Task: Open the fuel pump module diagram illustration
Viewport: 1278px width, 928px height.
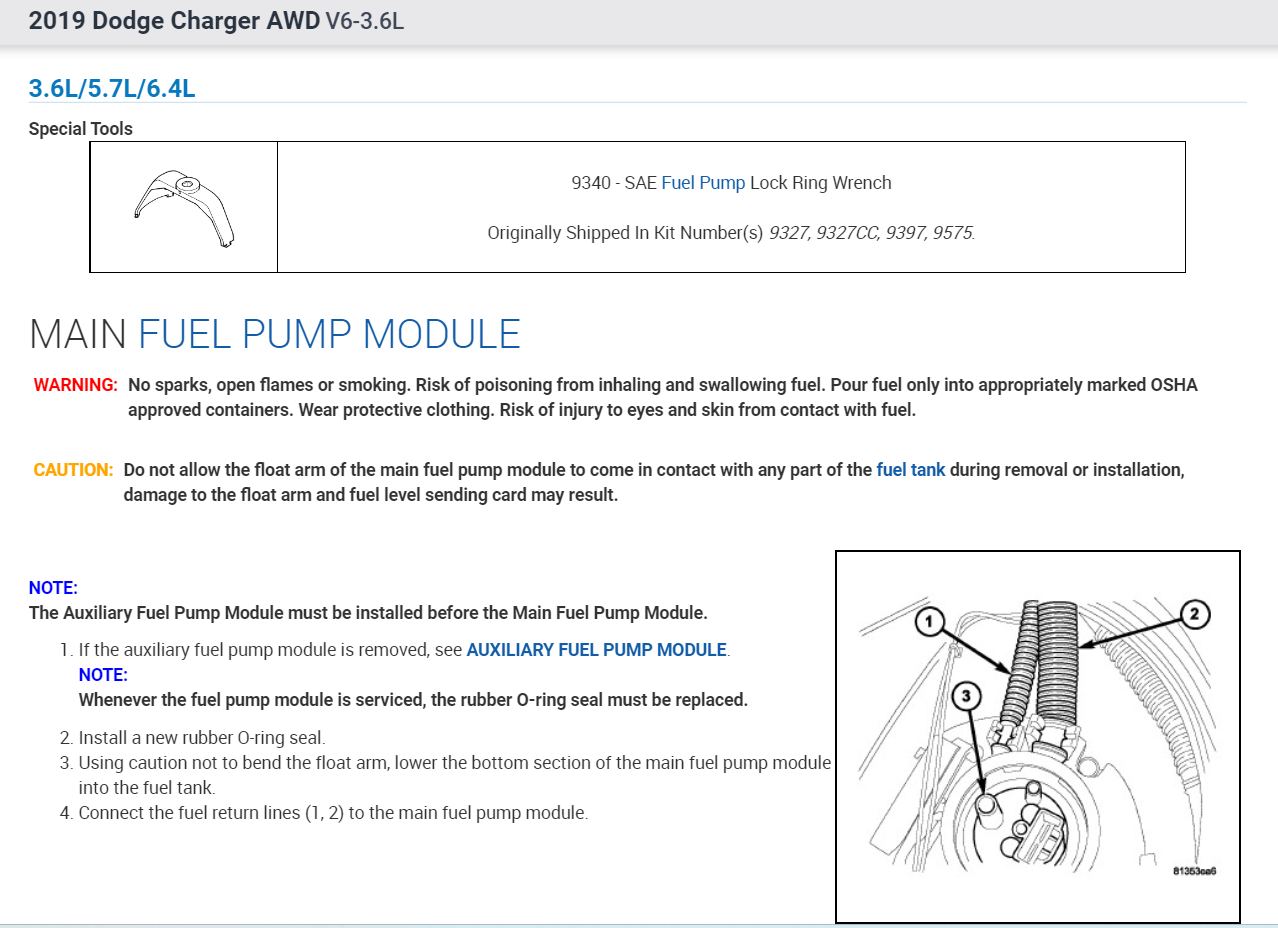Action: 1038,736
